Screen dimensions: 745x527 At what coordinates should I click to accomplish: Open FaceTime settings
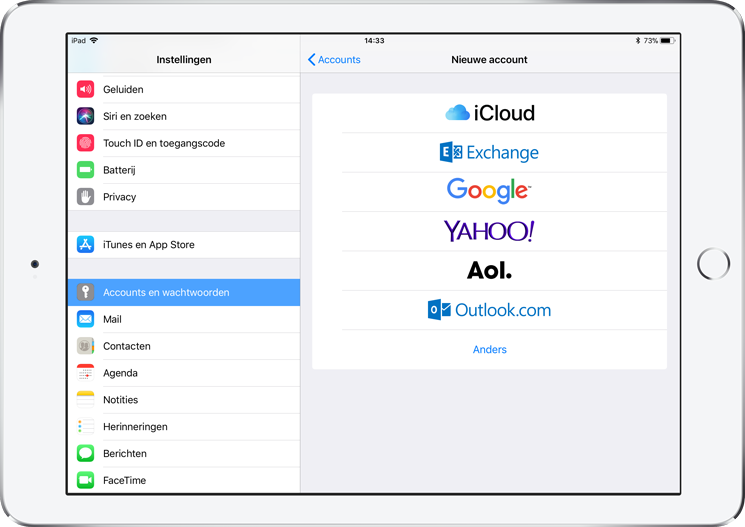point(184,480)
